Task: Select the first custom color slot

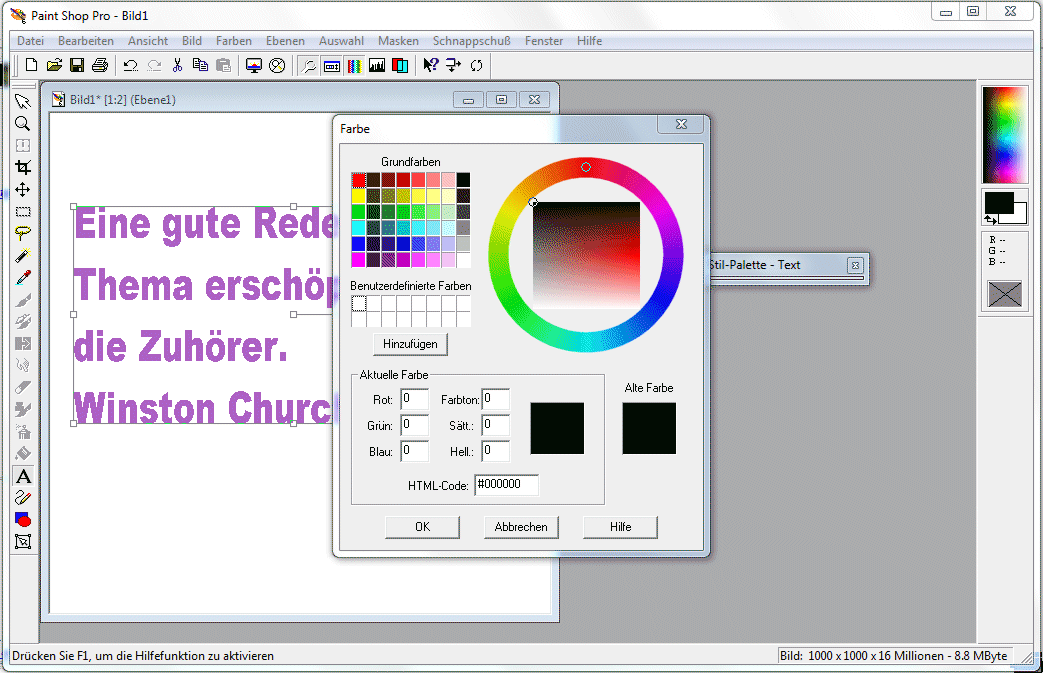Action: pyautogui.click(x=359, y=303)
